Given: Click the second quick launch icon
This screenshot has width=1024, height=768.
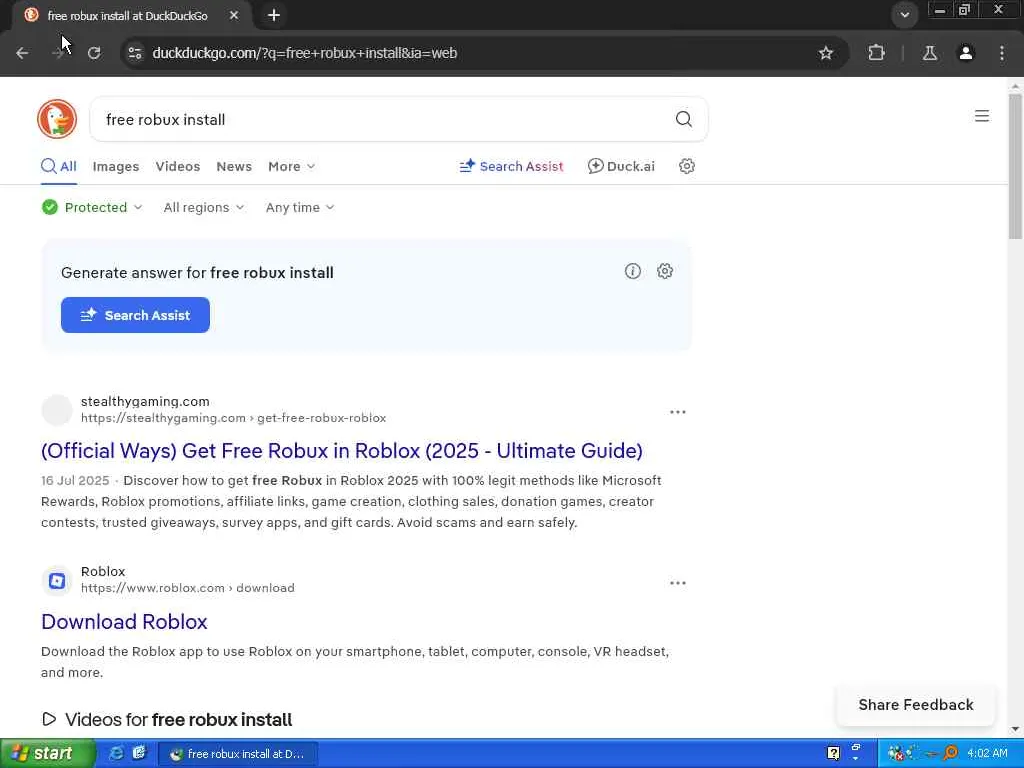Looking at the screenshot, I should tap(139, 753).
